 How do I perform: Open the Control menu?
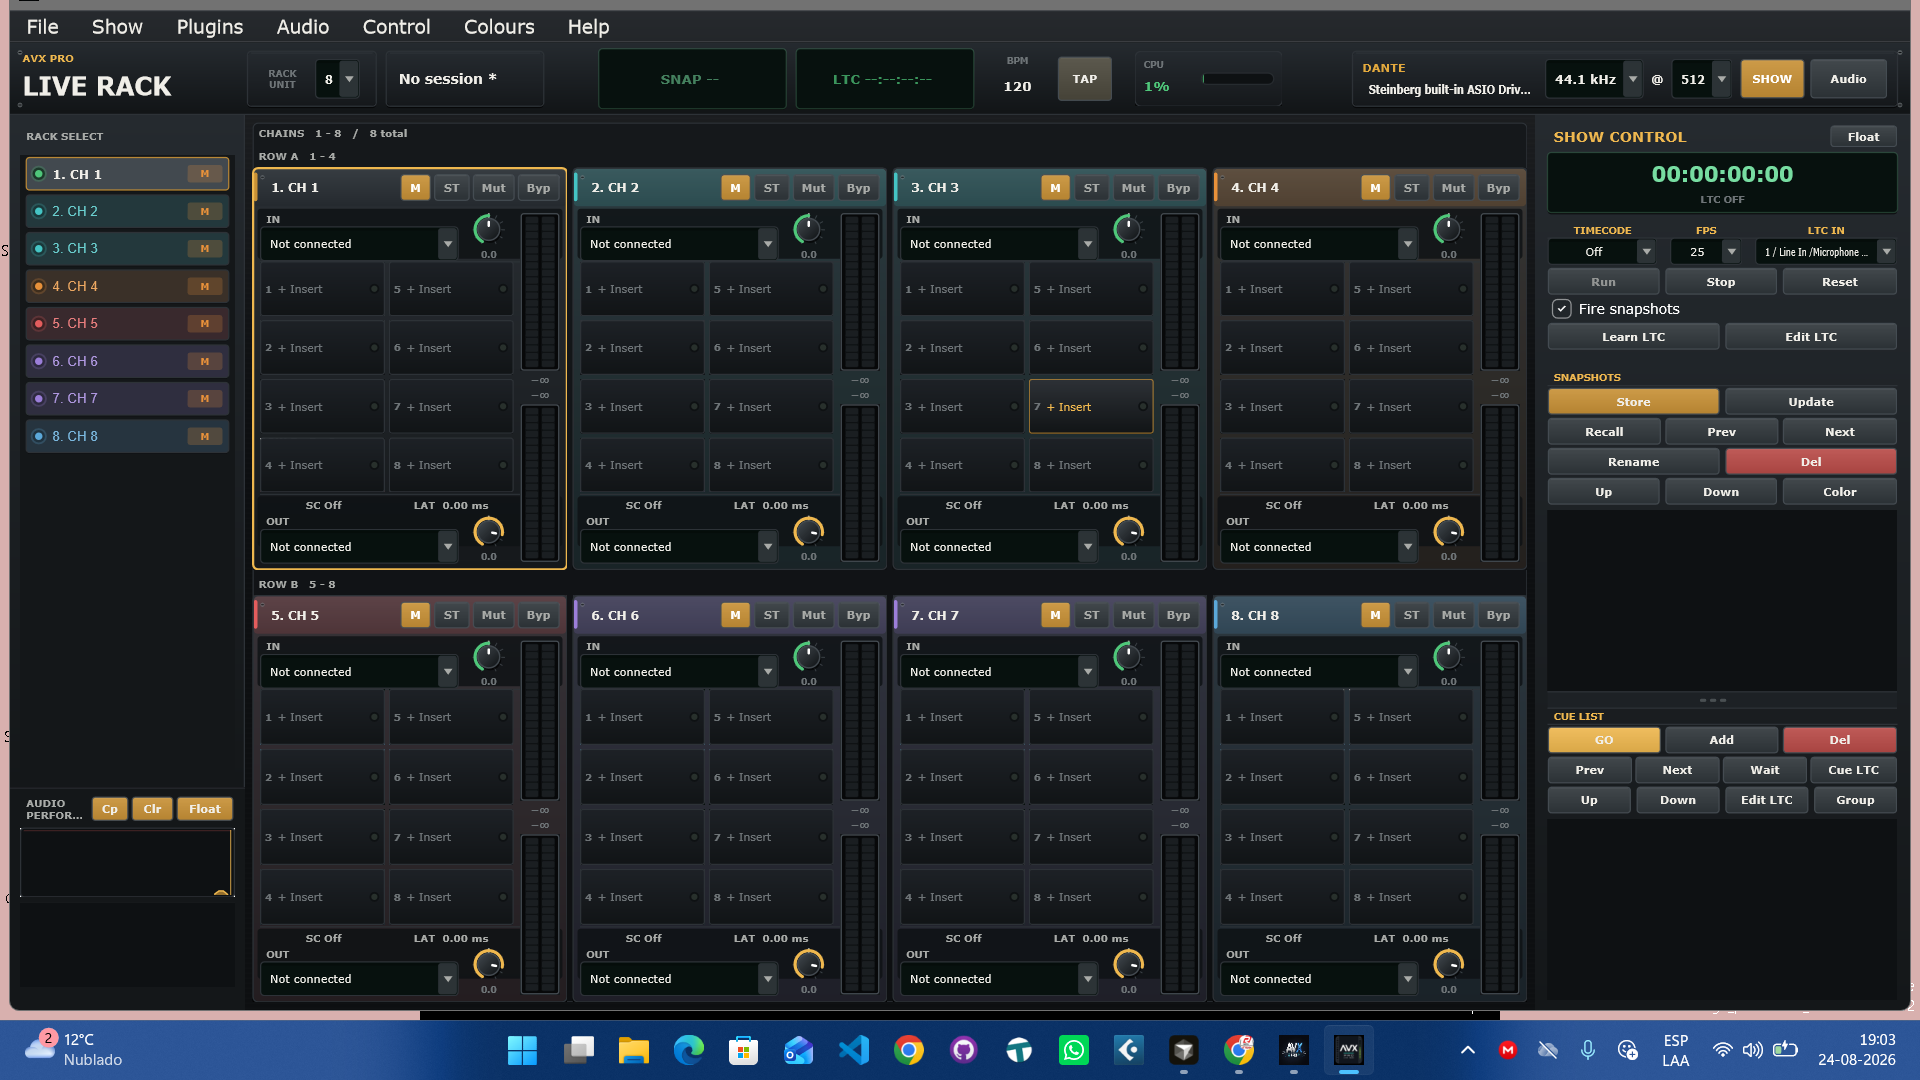396,27
